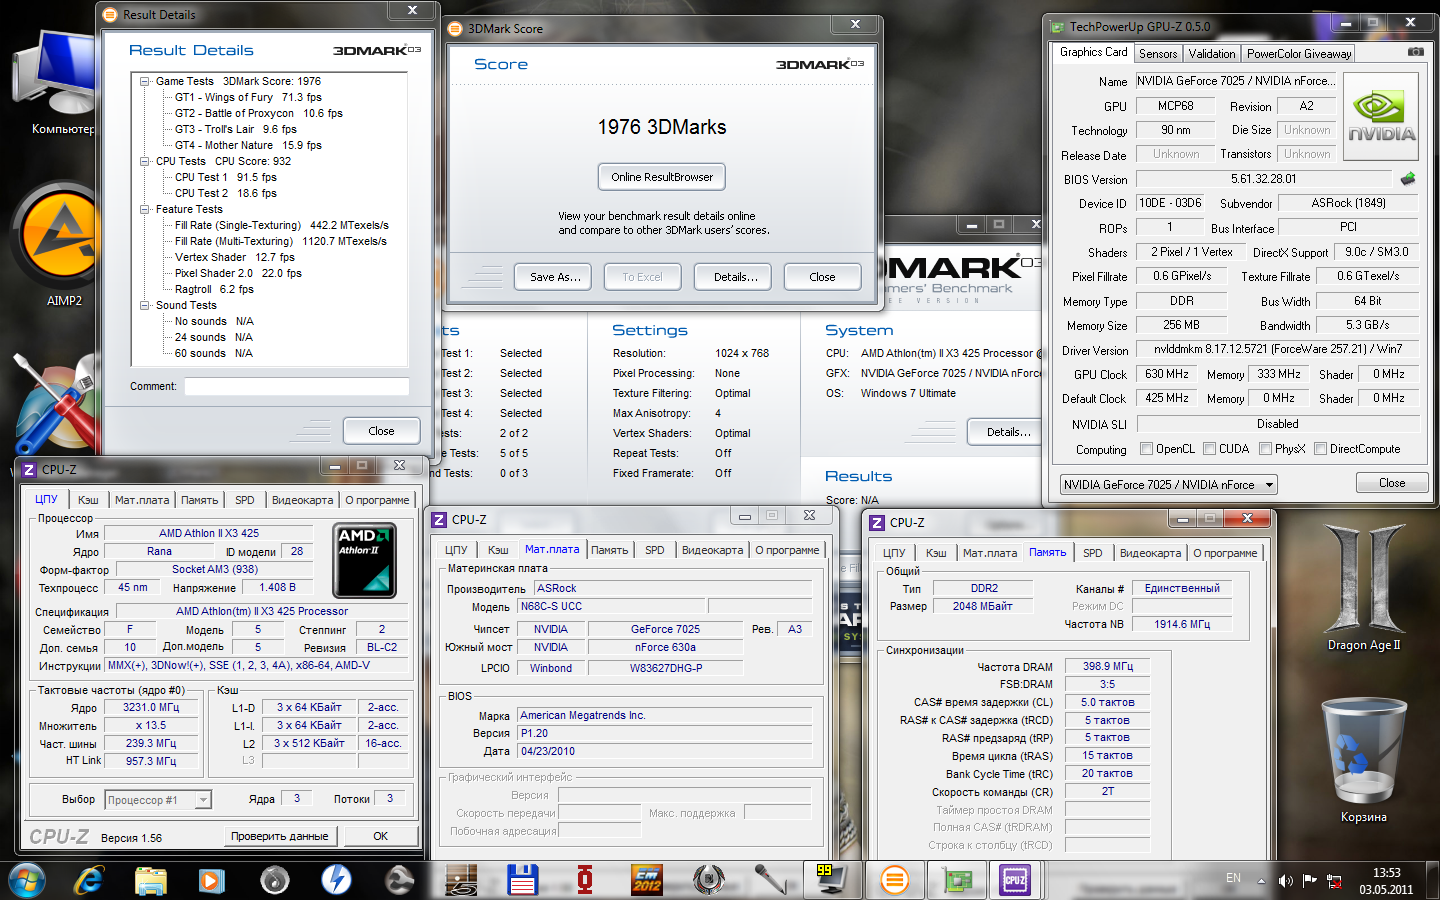Open the Корзина recycle bin icon
The height and width of the screenshot is (900, 1440).
coord(1364,760)
